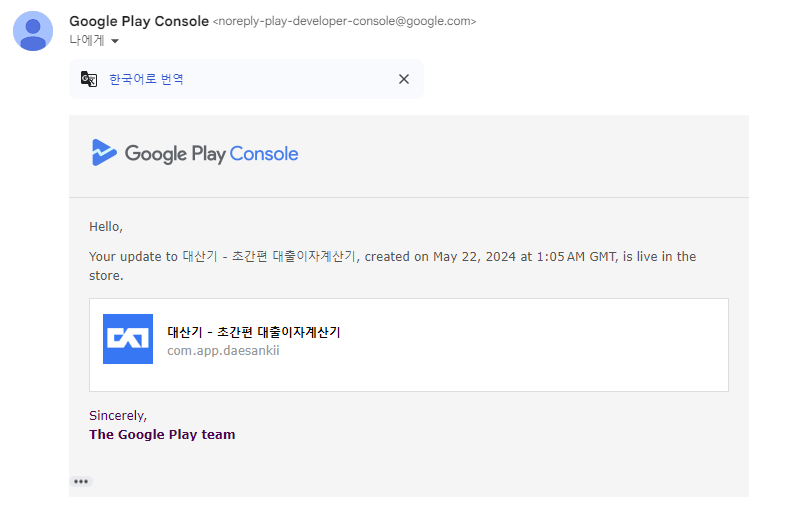This screenshot has height=517, width=809.
Task: Click the translate icon in the banner
Action: pyautogui.click(x=89, y=79)
